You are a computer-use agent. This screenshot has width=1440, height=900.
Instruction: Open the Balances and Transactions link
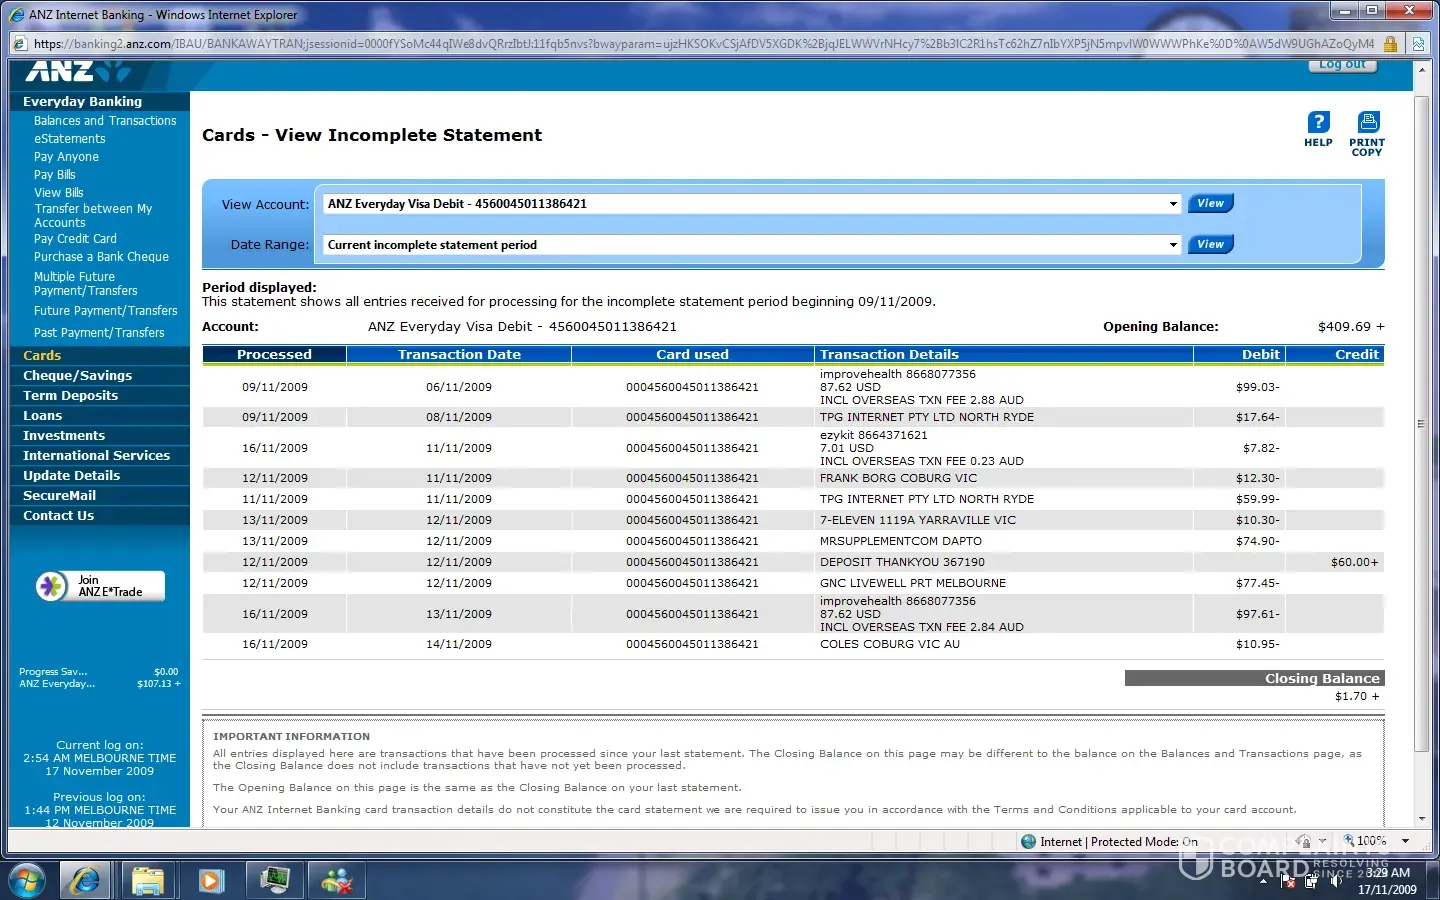click(x=105, y=121)
